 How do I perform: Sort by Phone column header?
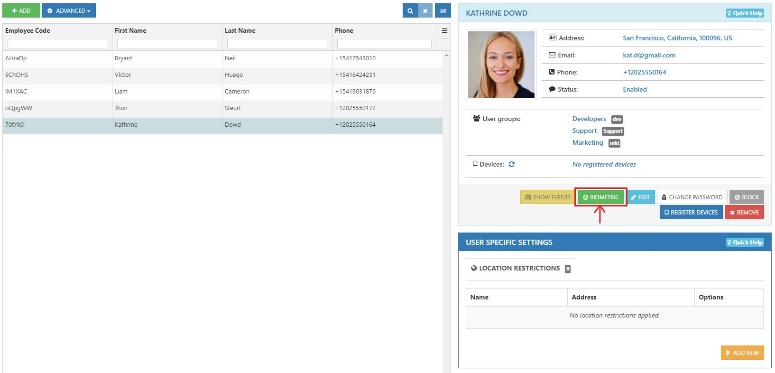tap(344, 31)
